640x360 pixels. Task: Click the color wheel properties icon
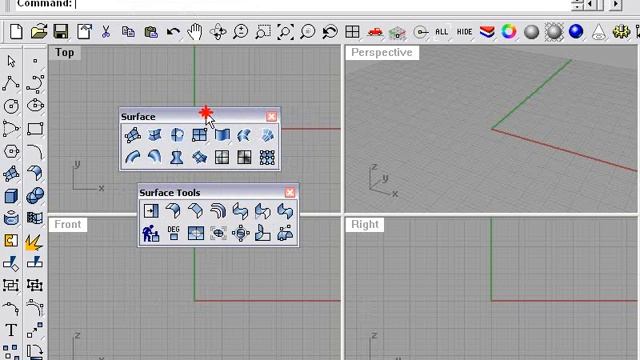[509, 31]
